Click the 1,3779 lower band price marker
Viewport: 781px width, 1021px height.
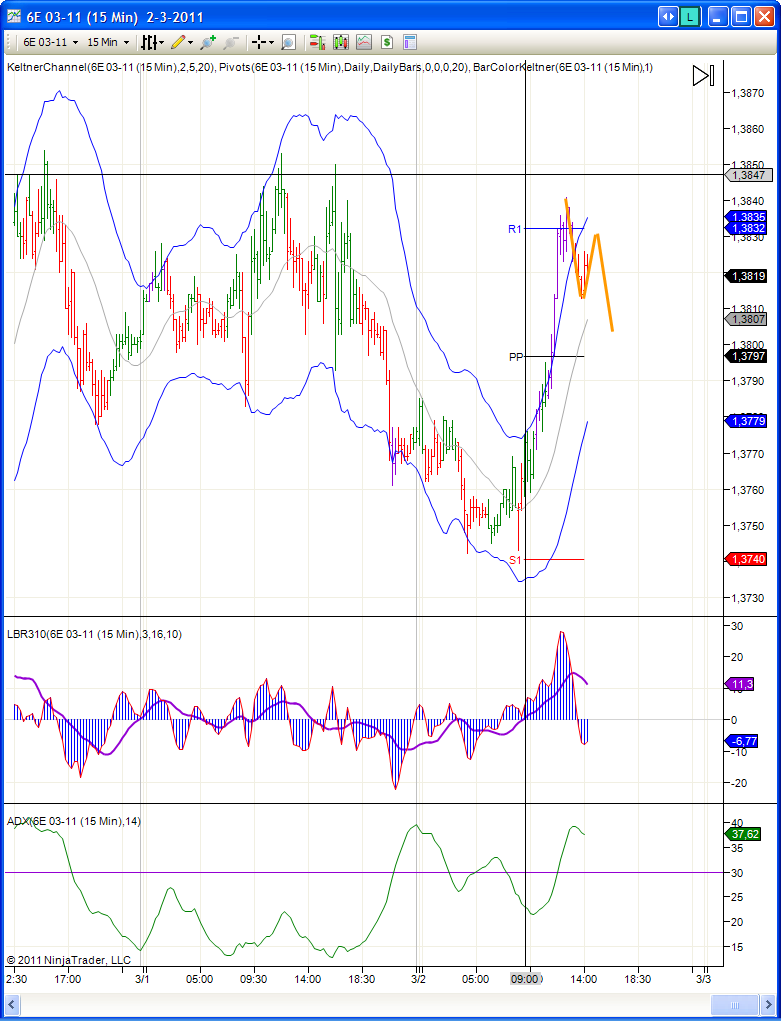(x=745, y=421)
